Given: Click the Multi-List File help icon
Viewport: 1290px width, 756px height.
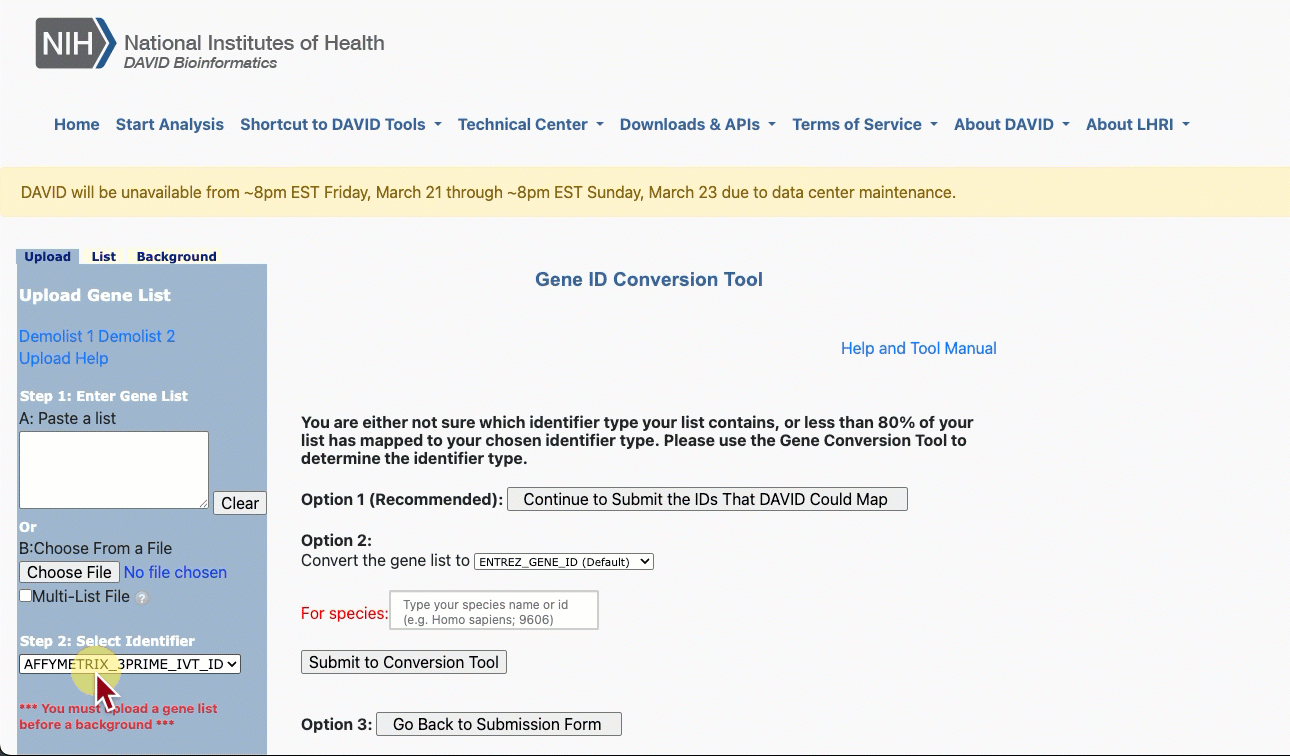Looking at the screenshot, I should 142,598.
